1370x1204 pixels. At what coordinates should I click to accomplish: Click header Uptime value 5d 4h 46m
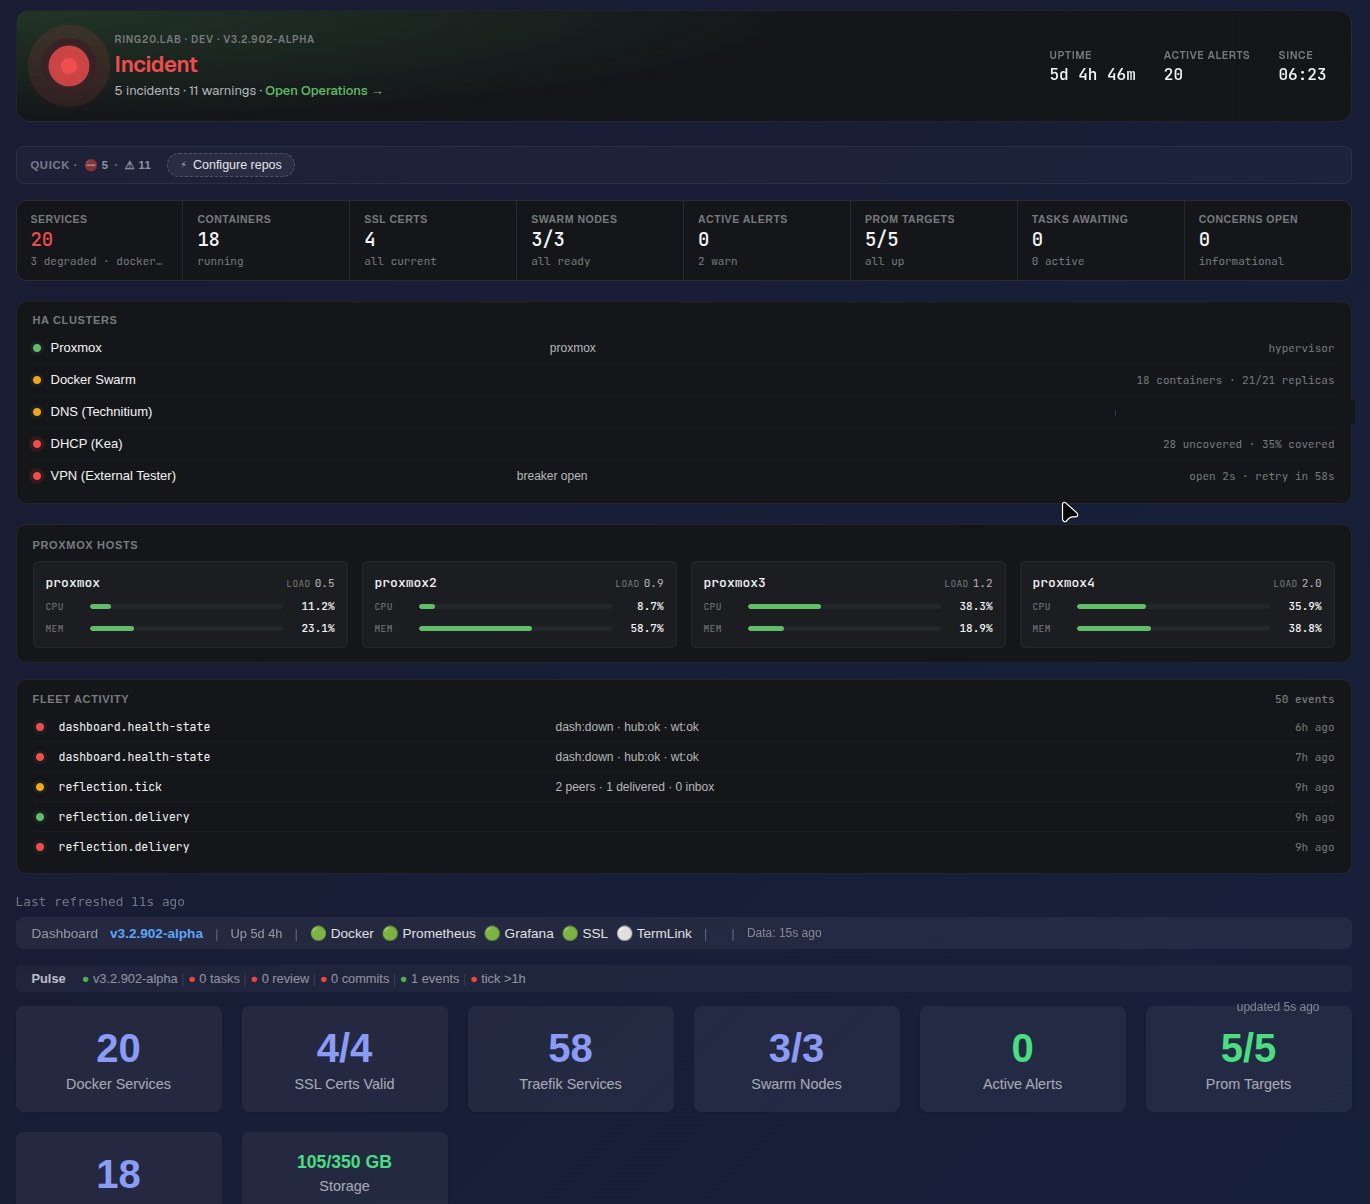(x=1092, y=75)
